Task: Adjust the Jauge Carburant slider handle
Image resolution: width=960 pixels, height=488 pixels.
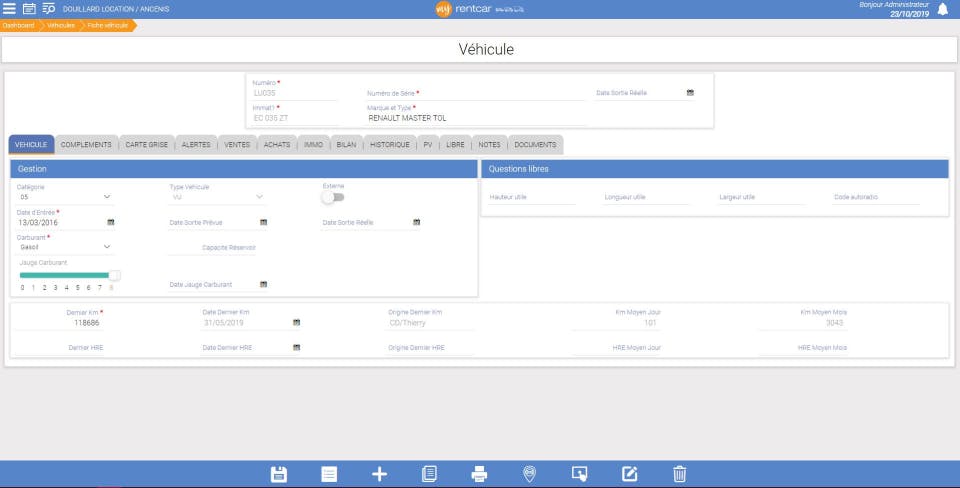Action: 114,276
